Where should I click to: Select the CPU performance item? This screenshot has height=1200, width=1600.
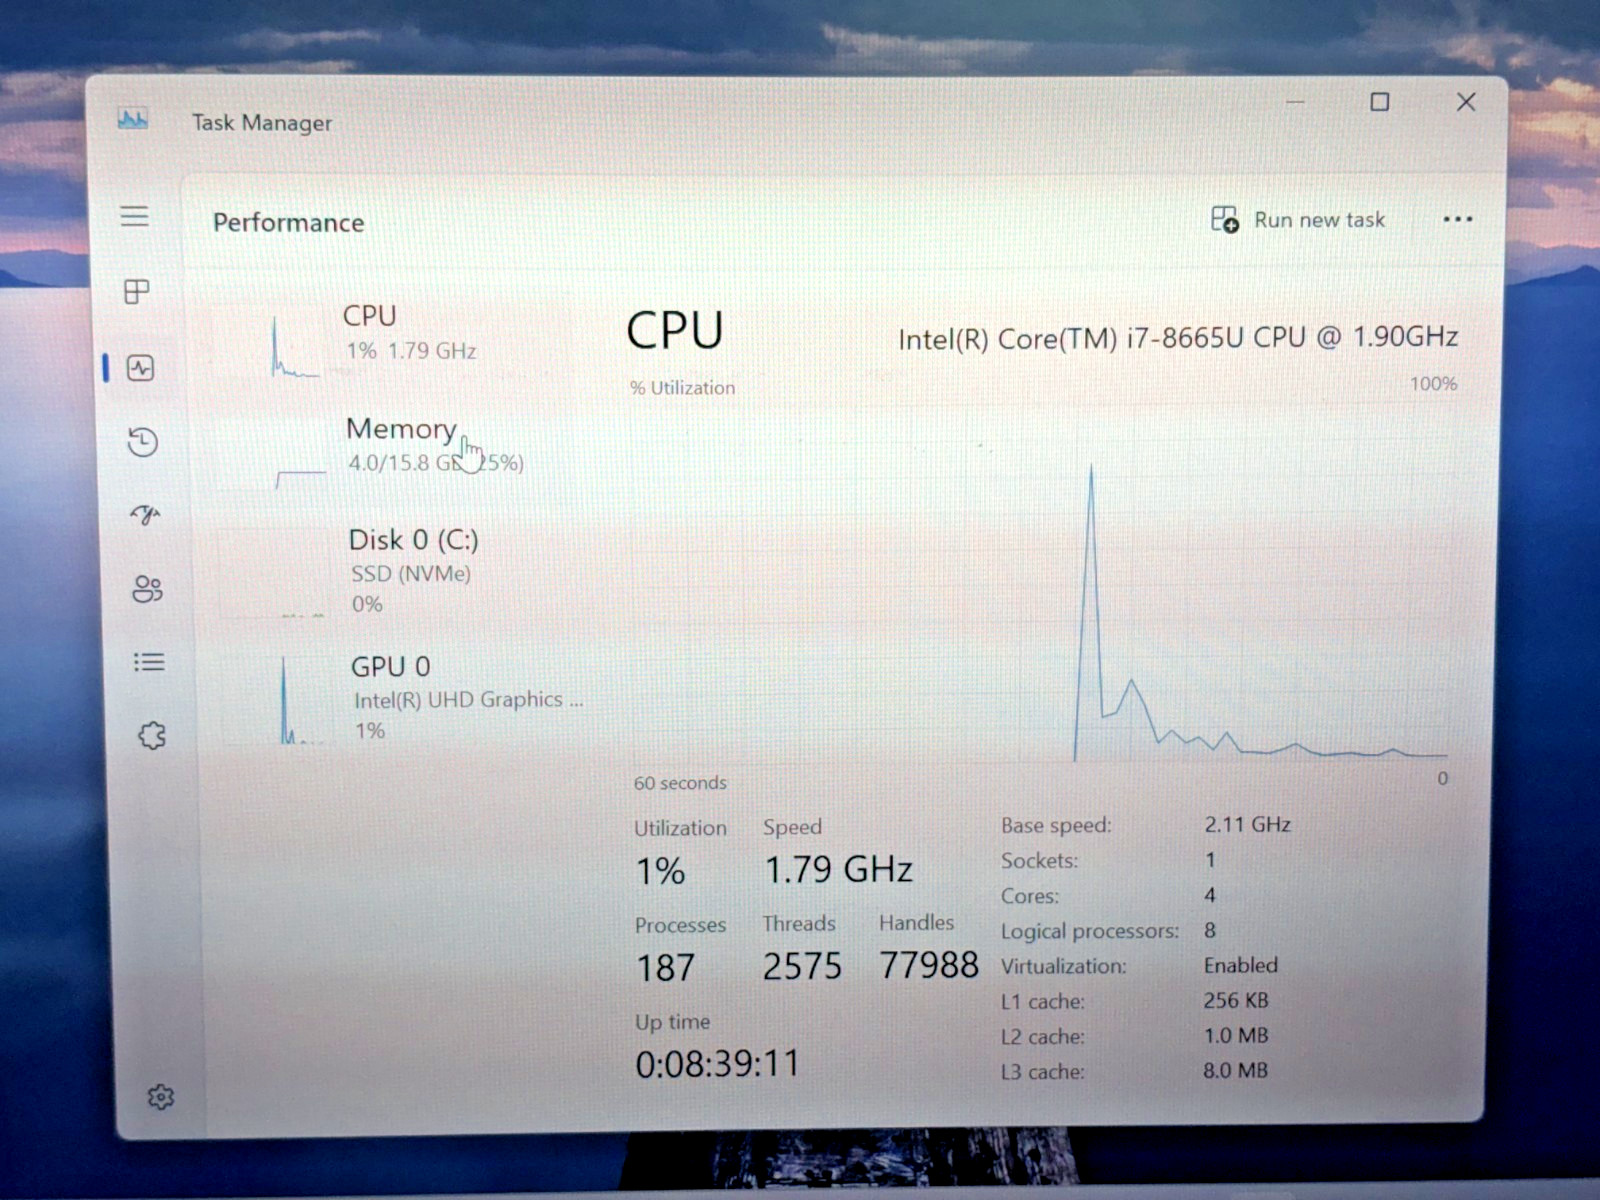[x=400, y=340]
